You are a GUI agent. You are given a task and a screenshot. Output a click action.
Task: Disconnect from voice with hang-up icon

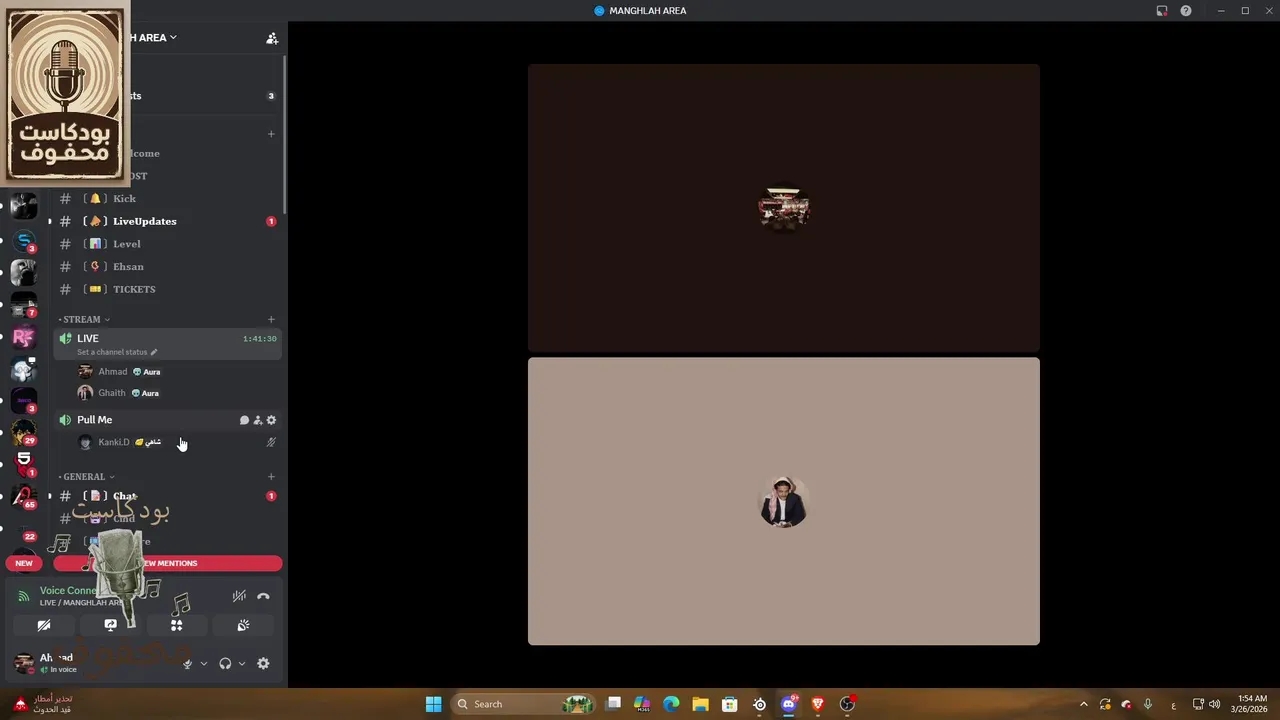click(x=263, y=596)
